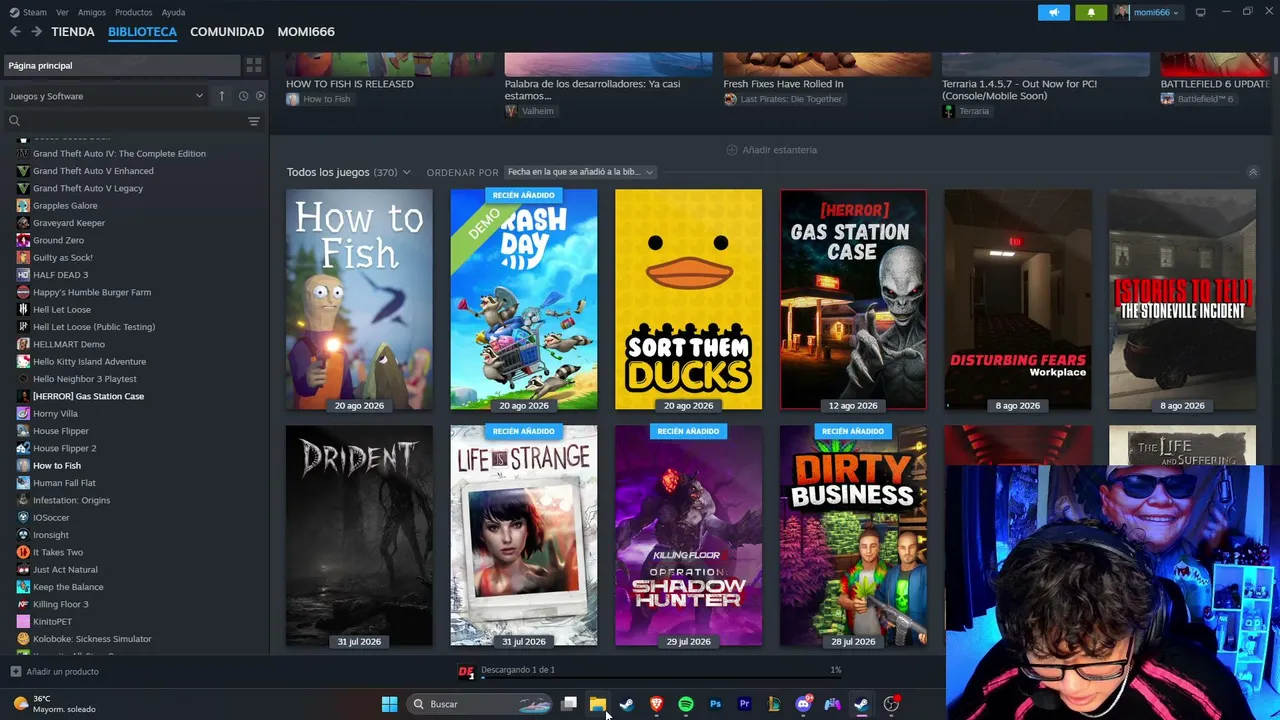Open the MOMI666 profile tab
Viewport: 1280px width, 720px height.
(306, 32)
